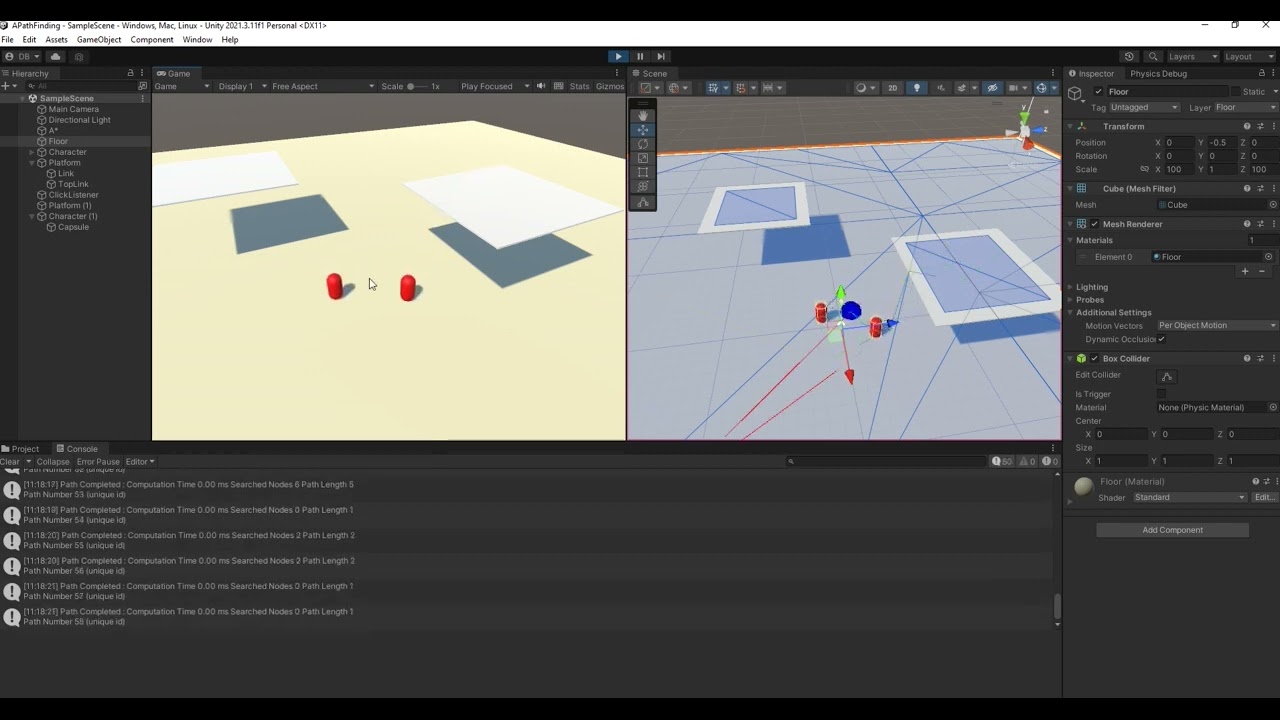1280x720 pixels.
Task: Select the Rect tool in Scene overlay
Action: point(642,172)
